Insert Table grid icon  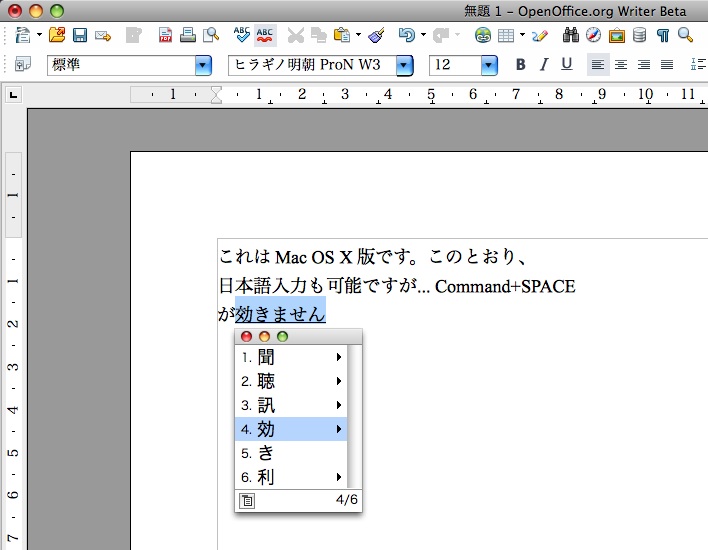click(506, 35)
